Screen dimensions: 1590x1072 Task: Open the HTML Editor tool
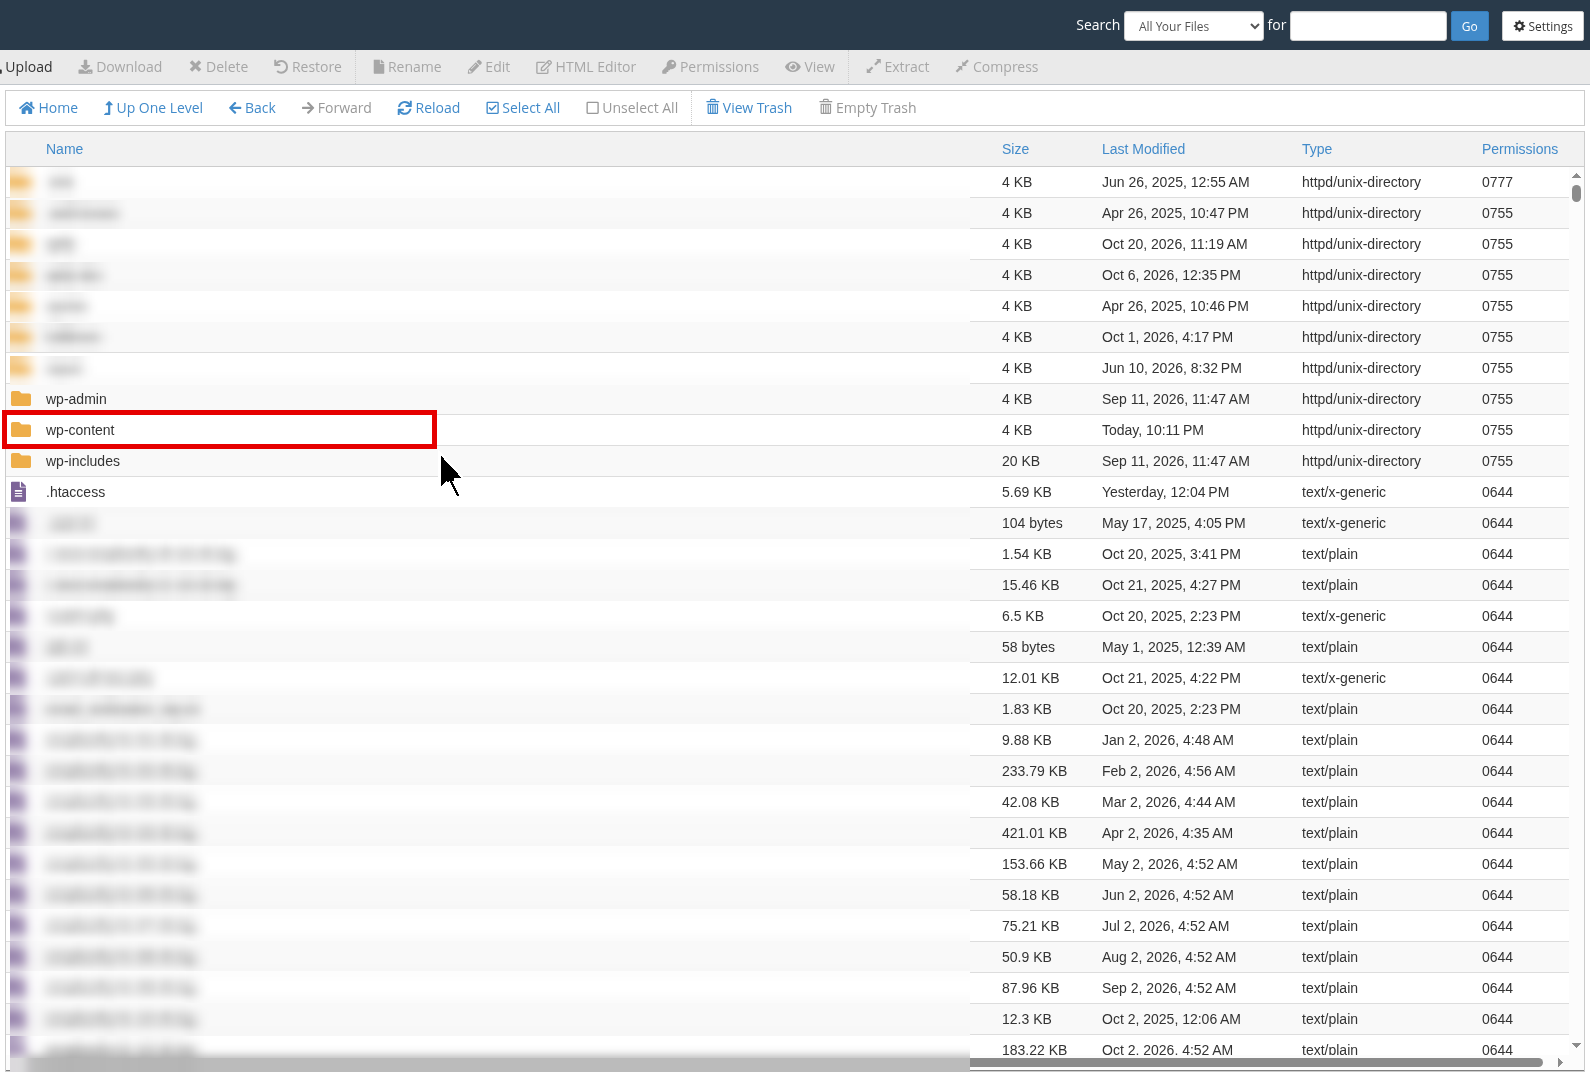pyautogui.click(x=586, y=67)
